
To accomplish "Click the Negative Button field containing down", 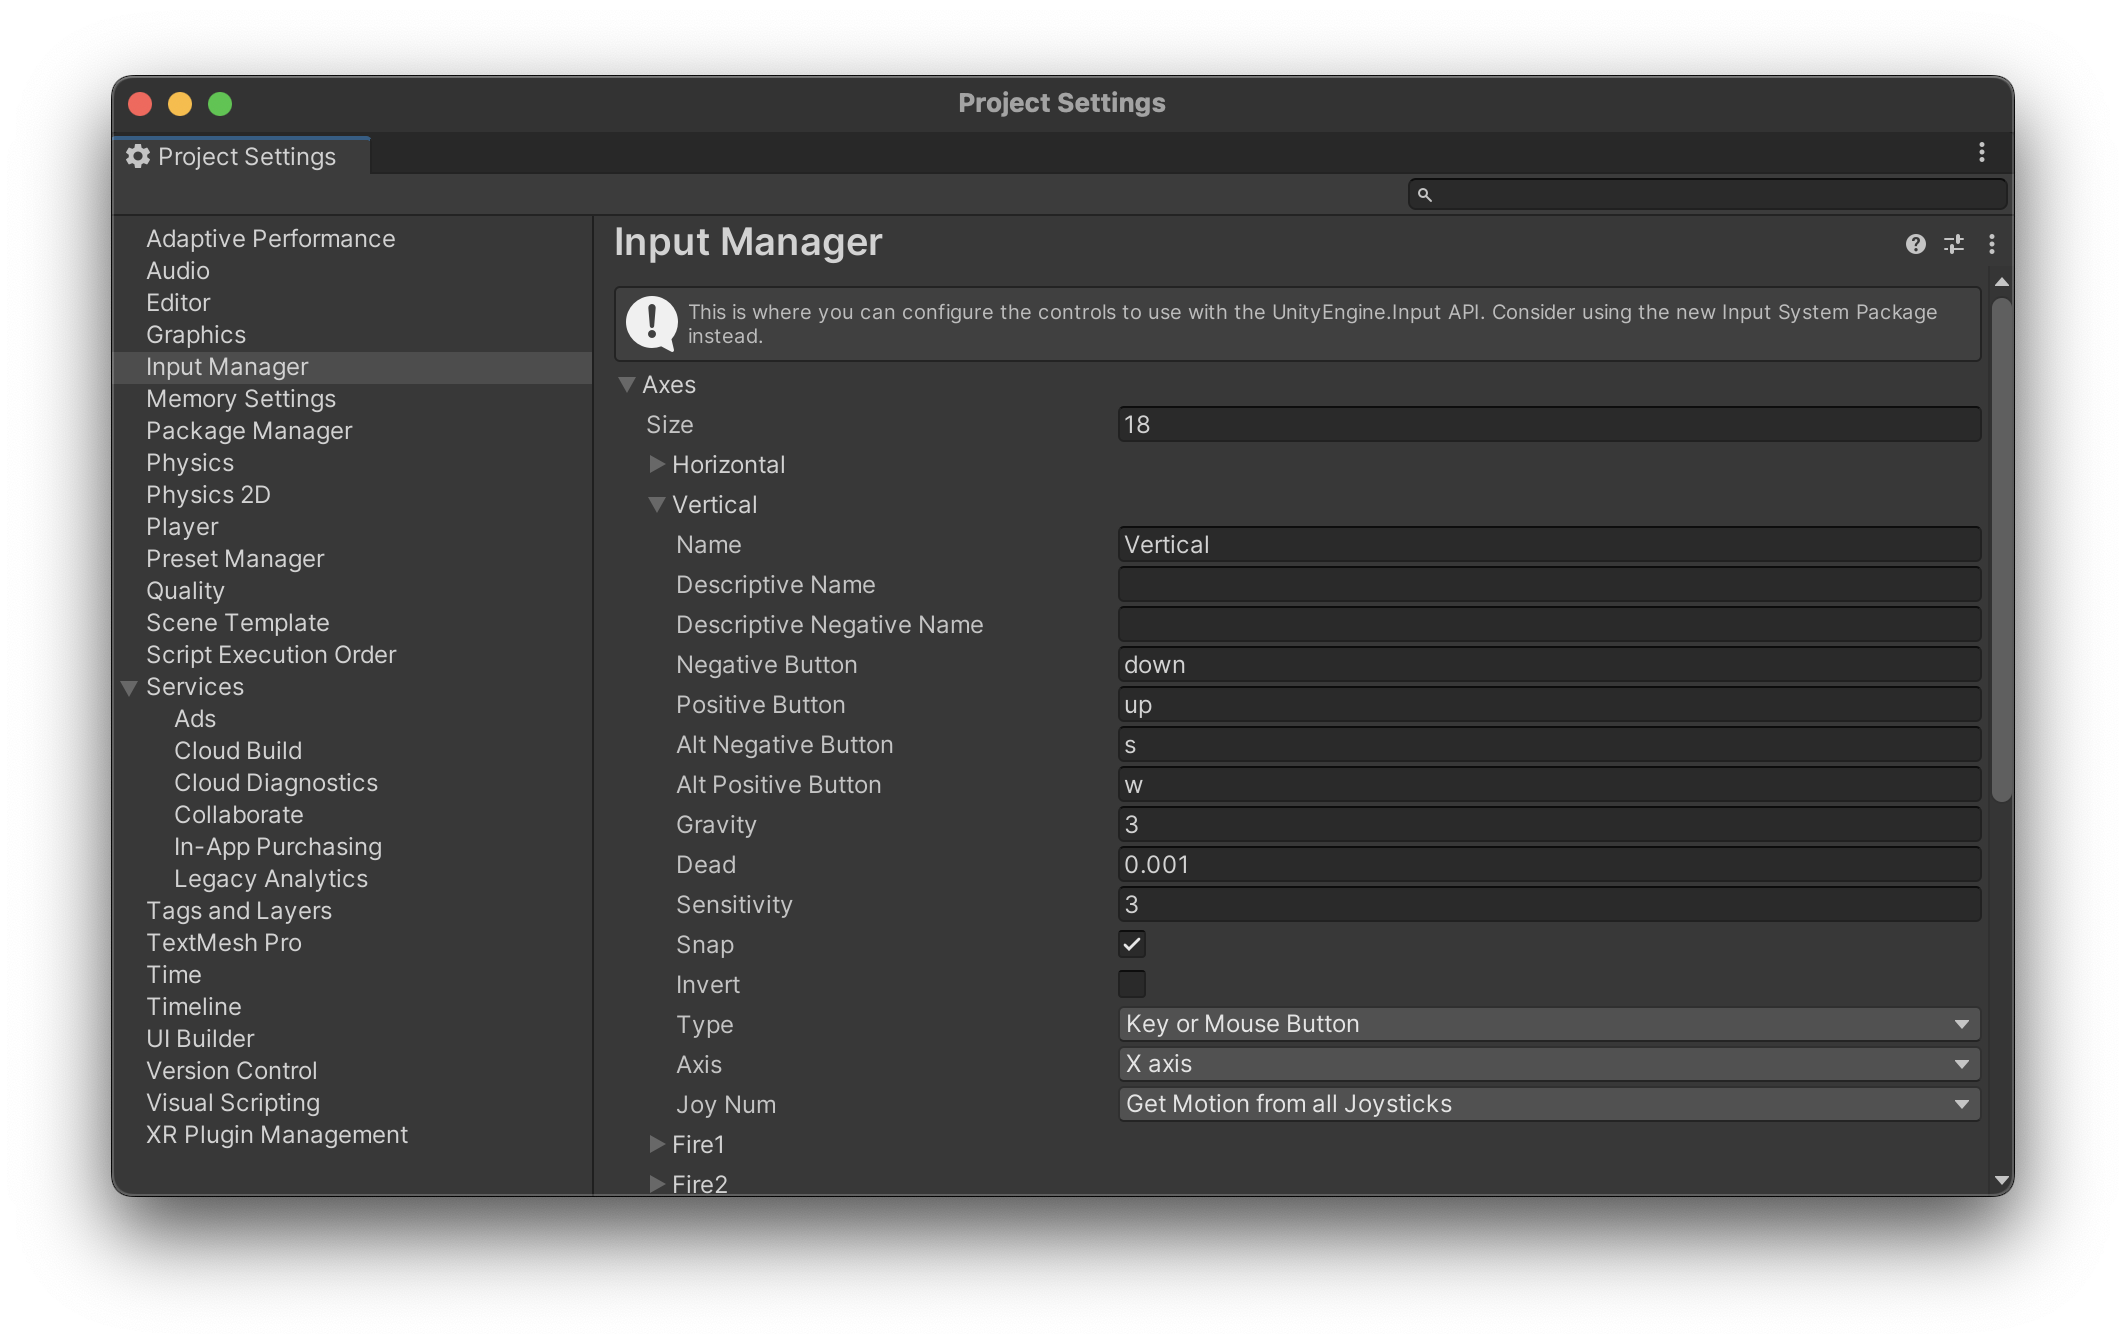I will (x=1548, y=665).
